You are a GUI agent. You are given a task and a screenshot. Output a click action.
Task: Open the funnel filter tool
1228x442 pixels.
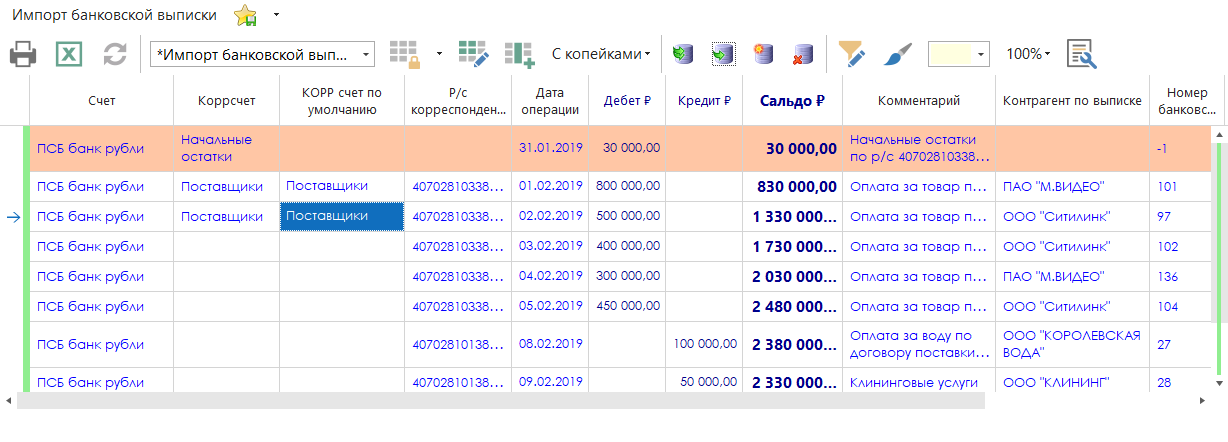click(851, 54)
